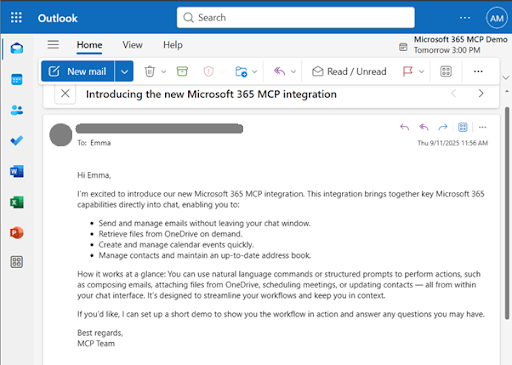The width and height of the screenshot is (512, 365).
Task: Open Apps icon in message header
Action: click(x=463, y=127)
